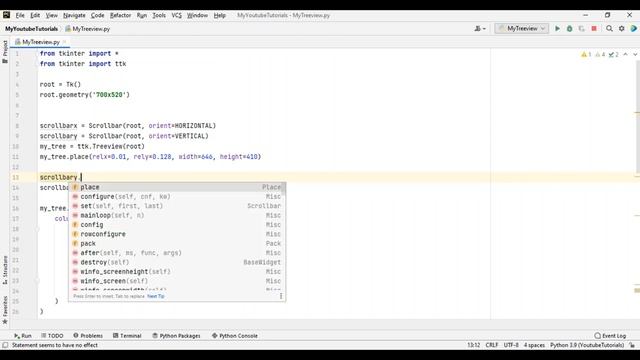Screen dimensions: 640x360
Task: Select 'after(self, ms, func, args)' completion suggestion
Action: 177,253
